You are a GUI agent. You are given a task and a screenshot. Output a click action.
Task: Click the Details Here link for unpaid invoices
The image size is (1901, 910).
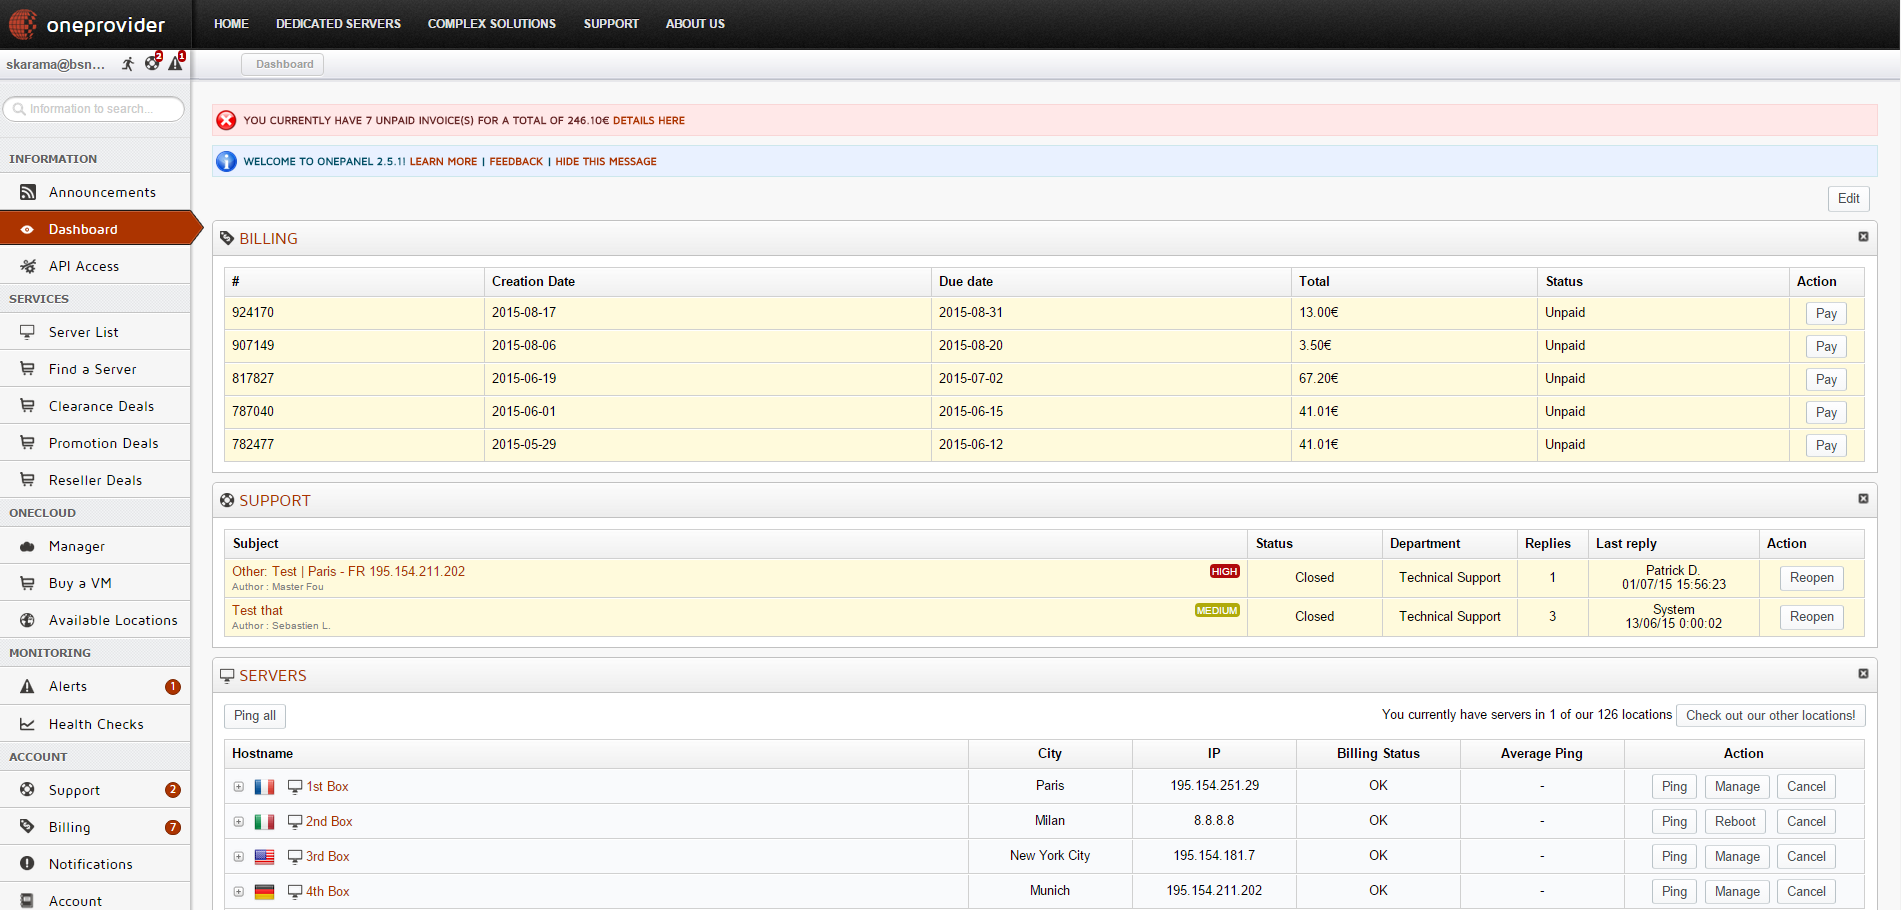[x=649, y=120]
